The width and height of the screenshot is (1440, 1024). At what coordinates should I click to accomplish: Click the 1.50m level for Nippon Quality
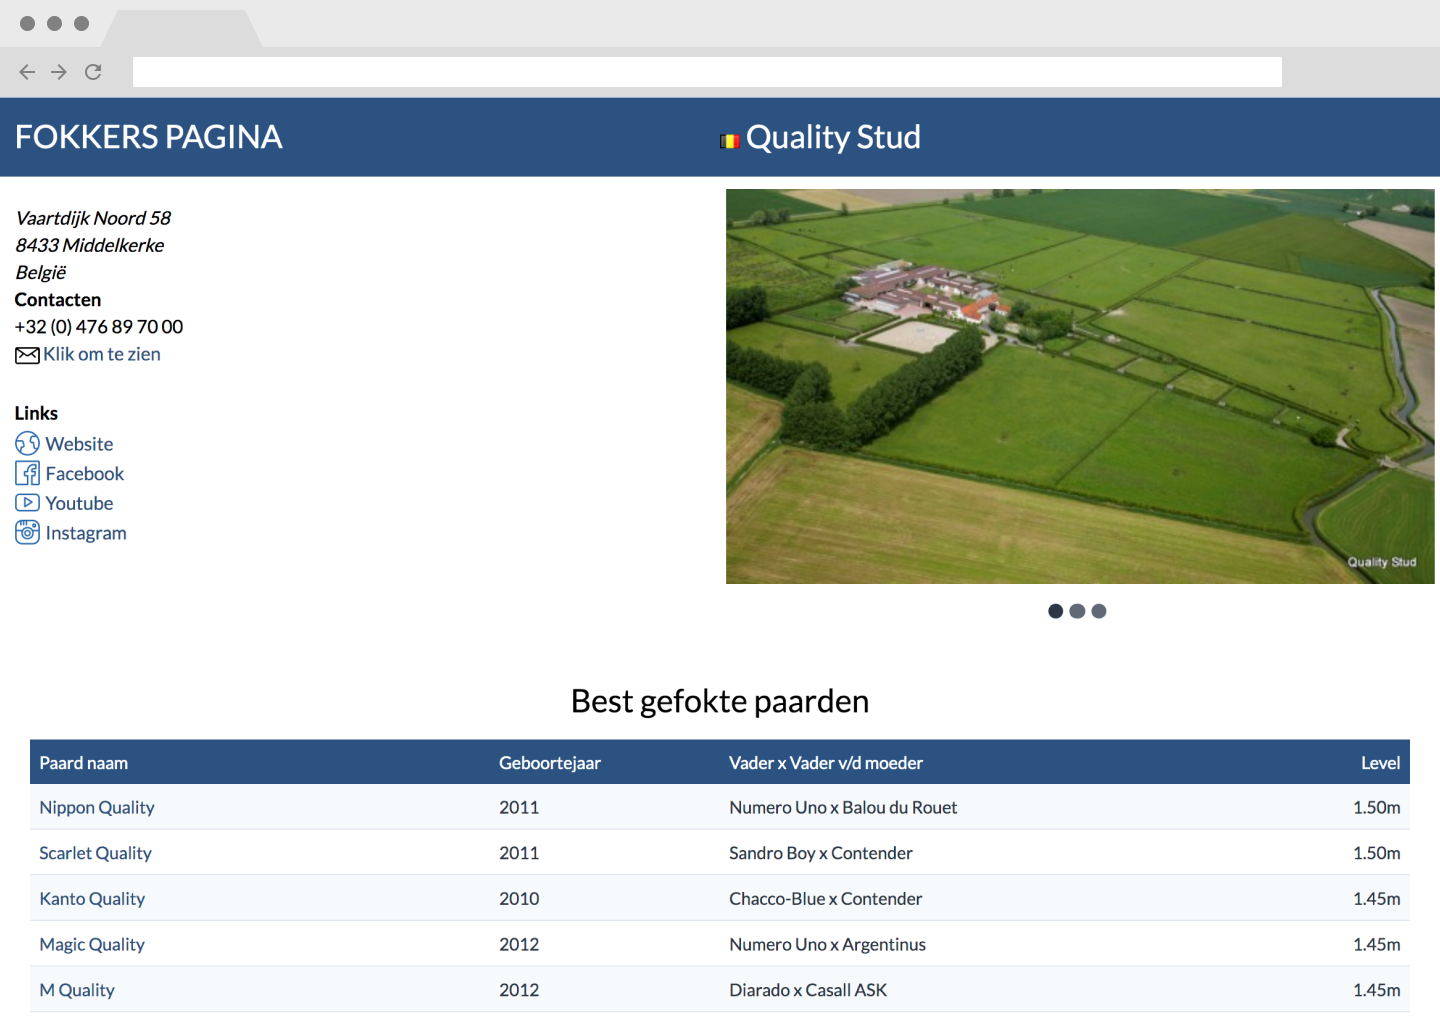1377,807
